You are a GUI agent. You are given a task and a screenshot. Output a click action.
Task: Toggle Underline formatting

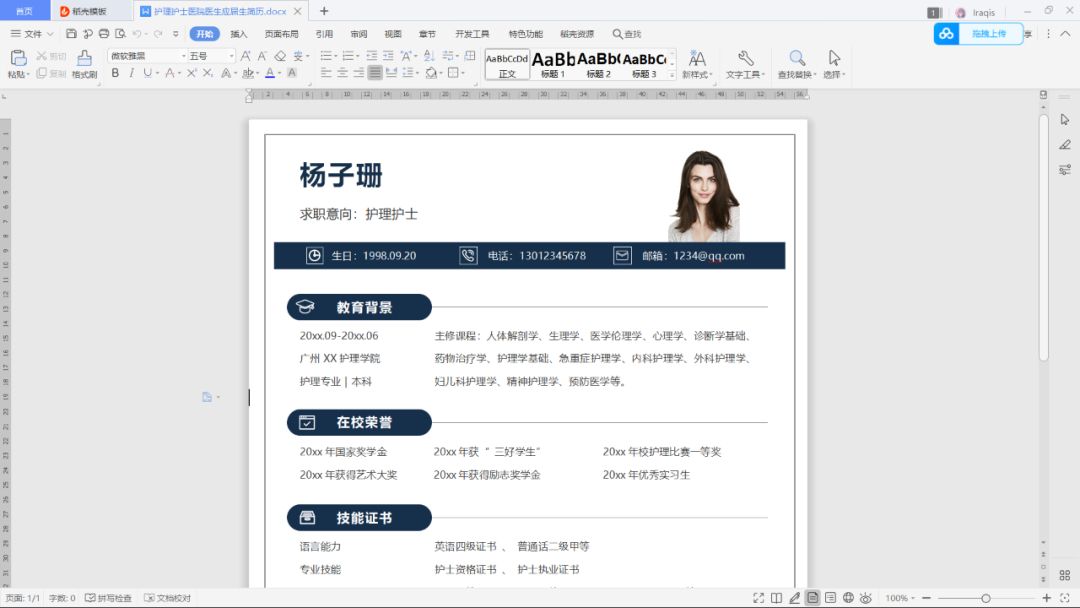(x=147, y=73)
